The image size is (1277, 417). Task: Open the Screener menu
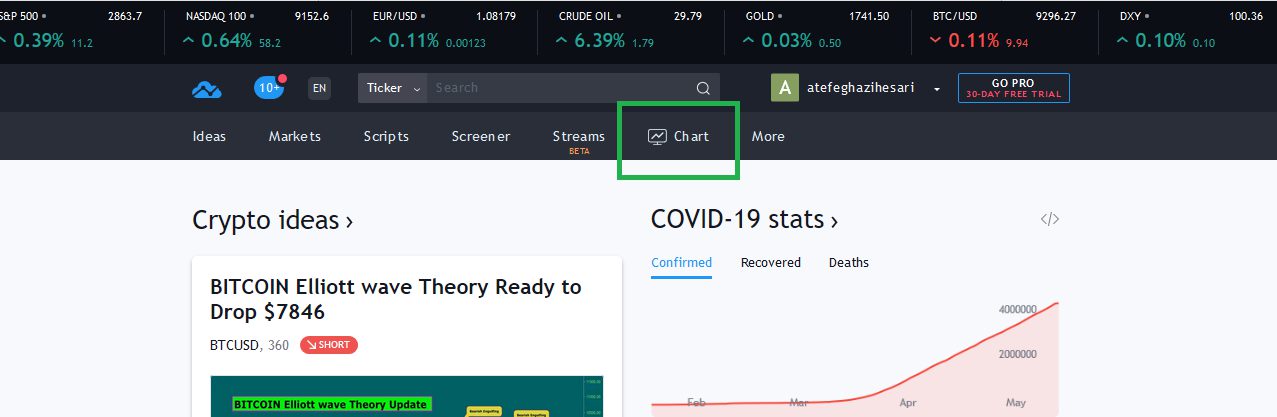[x=481, y=136]
